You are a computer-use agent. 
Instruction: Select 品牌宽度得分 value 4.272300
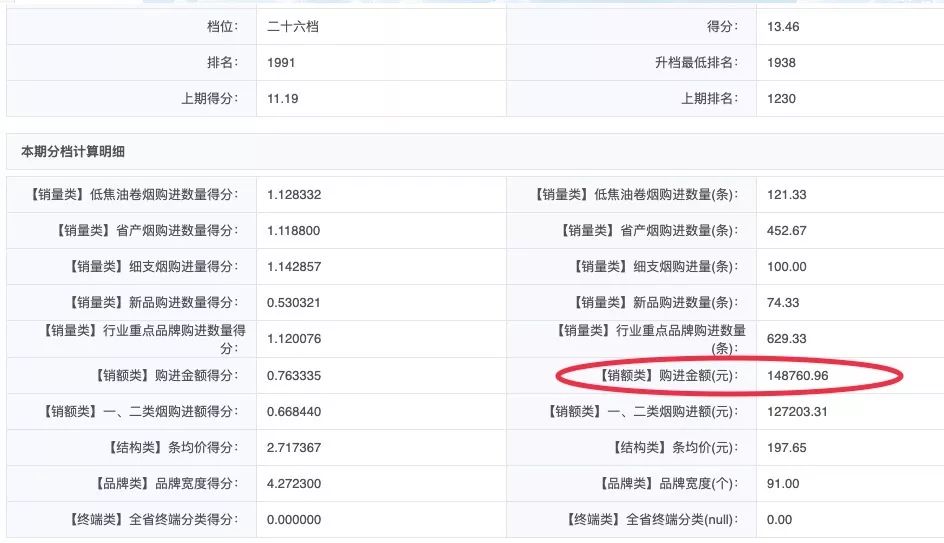coord(294,484)
